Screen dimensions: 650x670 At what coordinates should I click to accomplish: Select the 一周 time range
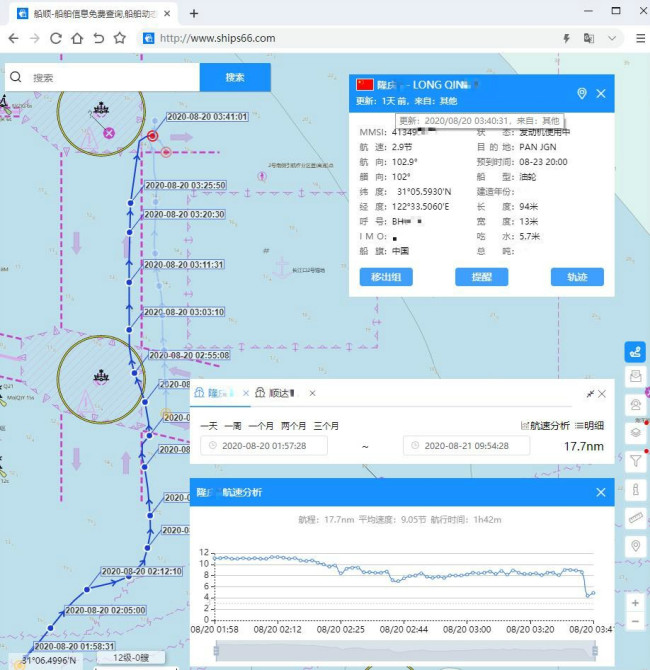click(x=233, y=426)
